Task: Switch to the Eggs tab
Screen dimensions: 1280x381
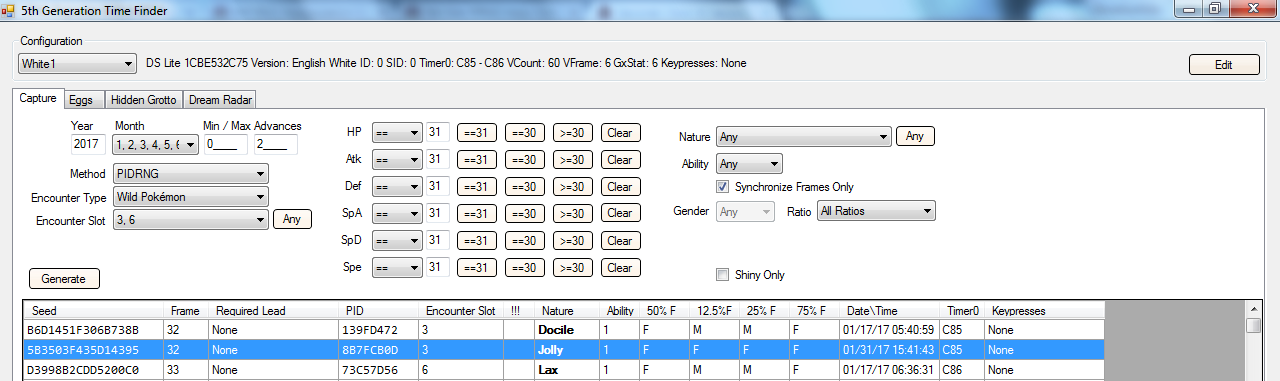Action: pyautogui.click(x=81, y=100)
